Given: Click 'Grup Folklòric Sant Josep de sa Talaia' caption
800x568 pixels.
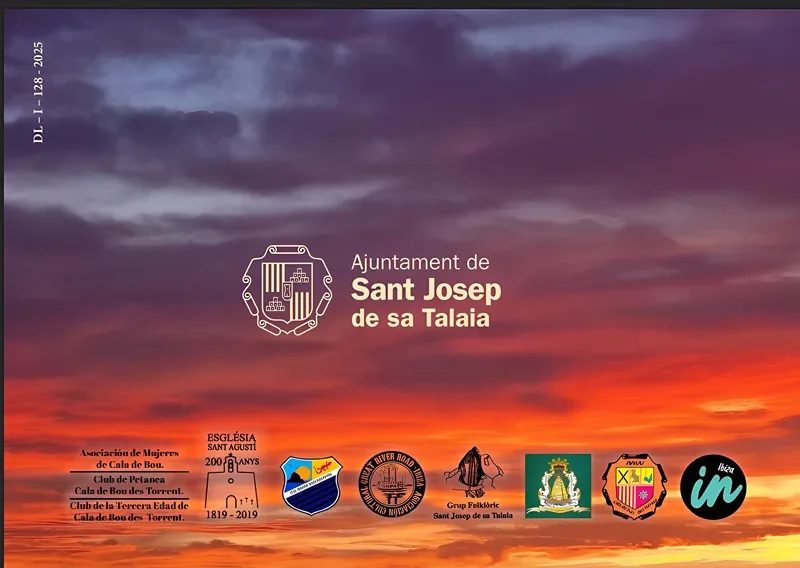Looking at the screenshot, I should (x=473, y=510).
